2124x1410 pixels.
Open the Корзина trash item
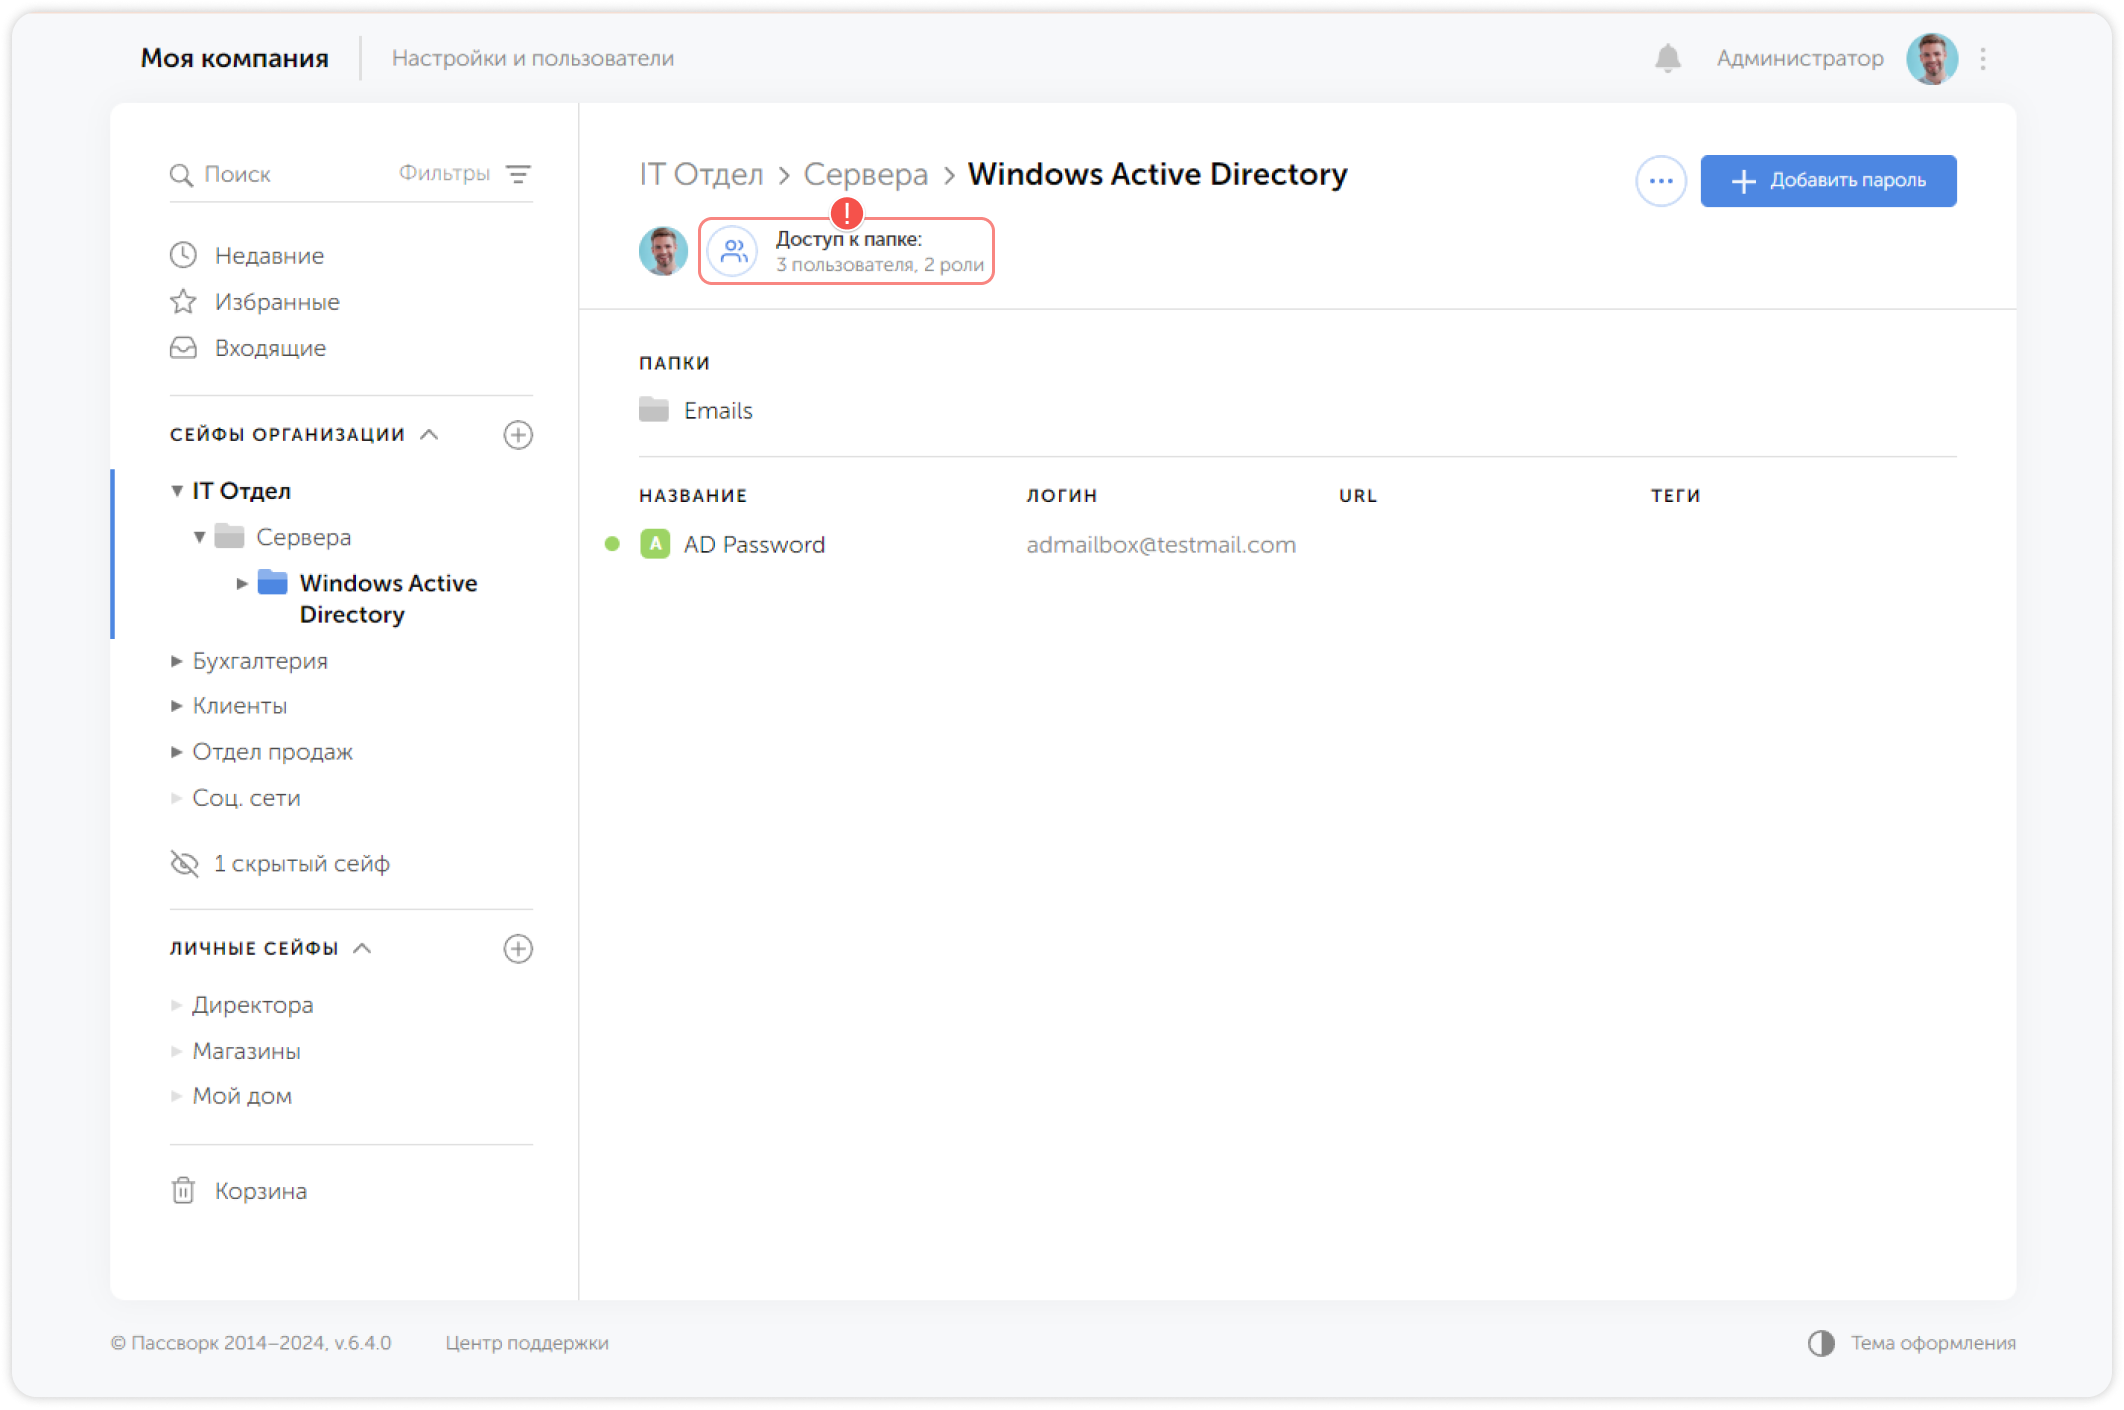pos(260,1191)
